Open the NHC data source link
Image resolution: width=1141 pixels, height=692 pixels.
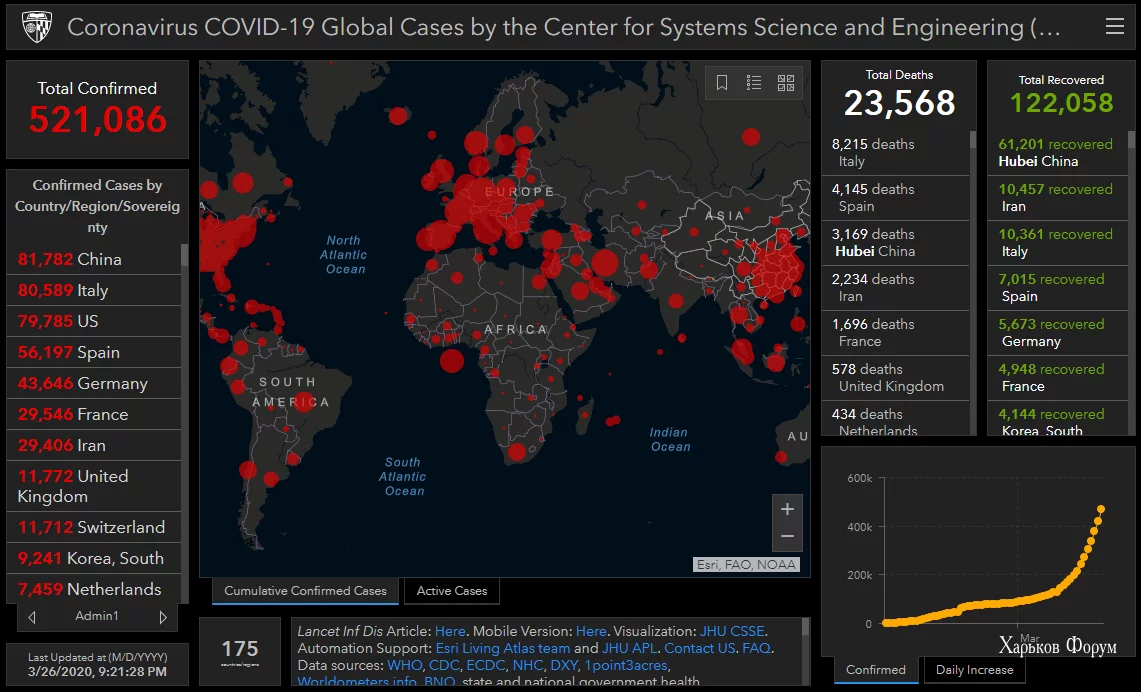528,665
